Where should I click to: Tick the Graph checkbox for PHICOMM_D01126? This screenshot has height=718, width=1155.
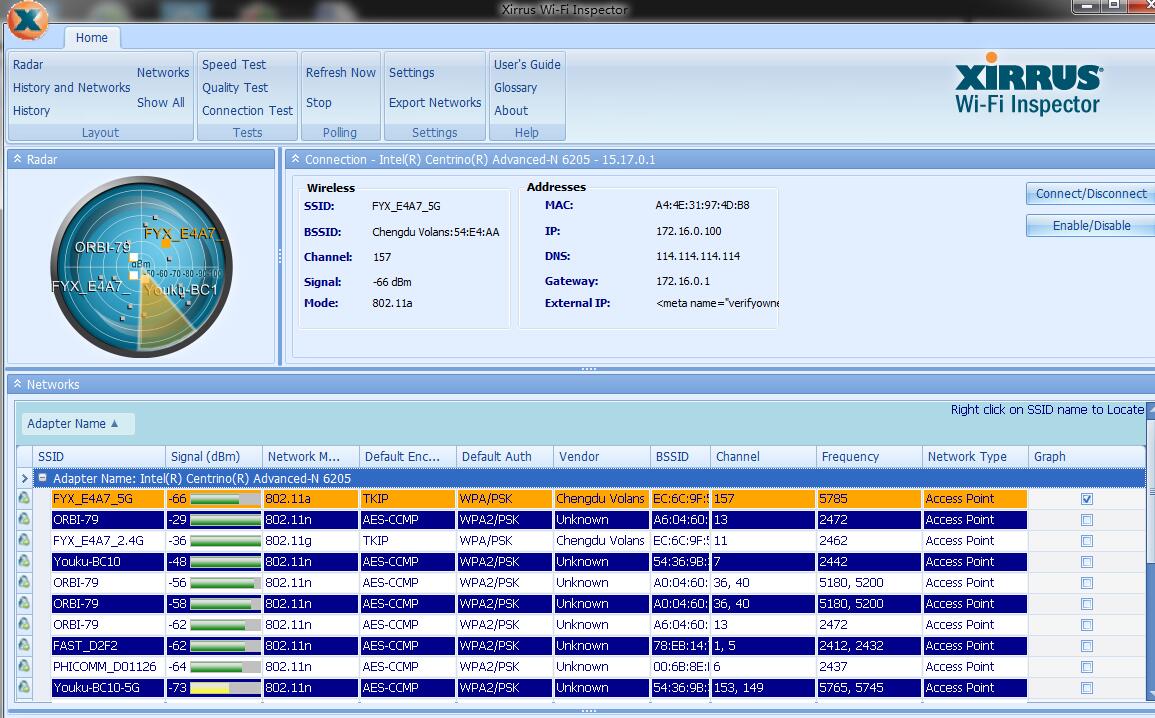coord(1087,667)
